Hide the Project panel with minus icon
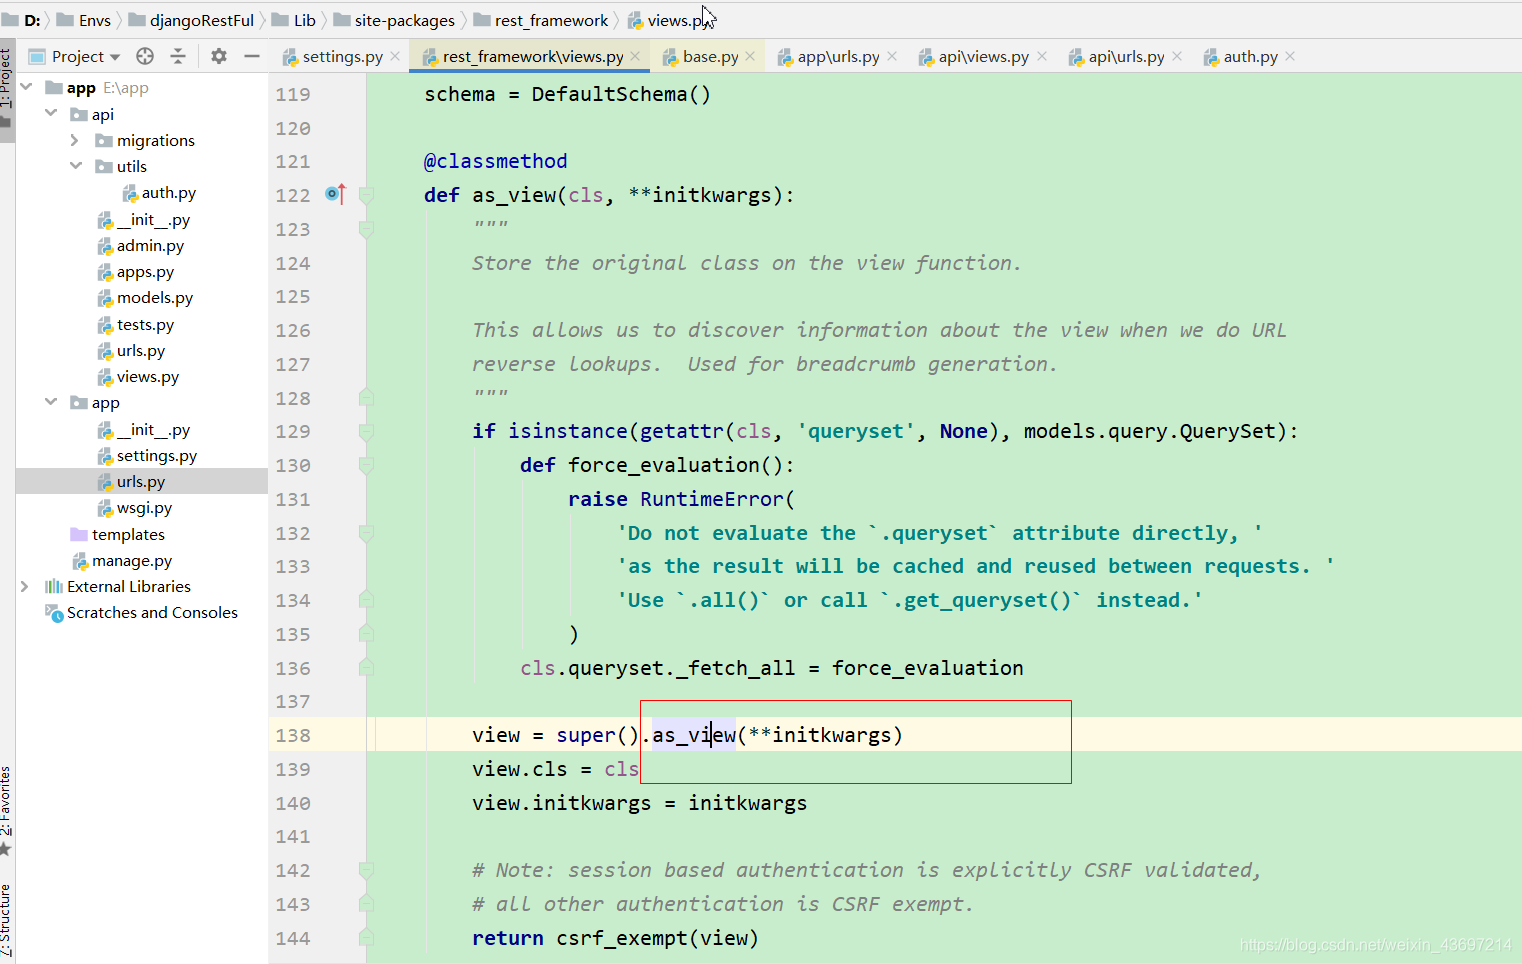This screenshot has width=1522, height=964. (252, 56)
